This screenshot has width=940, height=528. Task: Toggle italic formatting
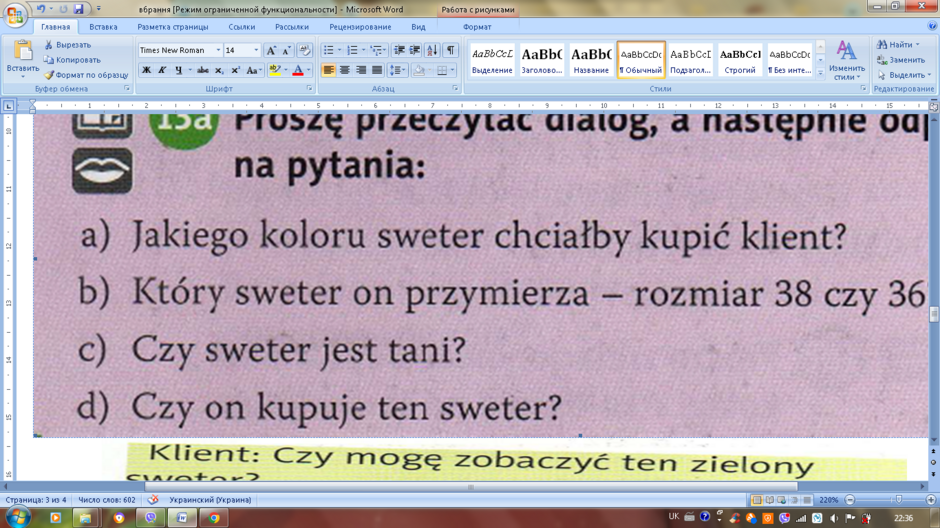pos(162,70)
